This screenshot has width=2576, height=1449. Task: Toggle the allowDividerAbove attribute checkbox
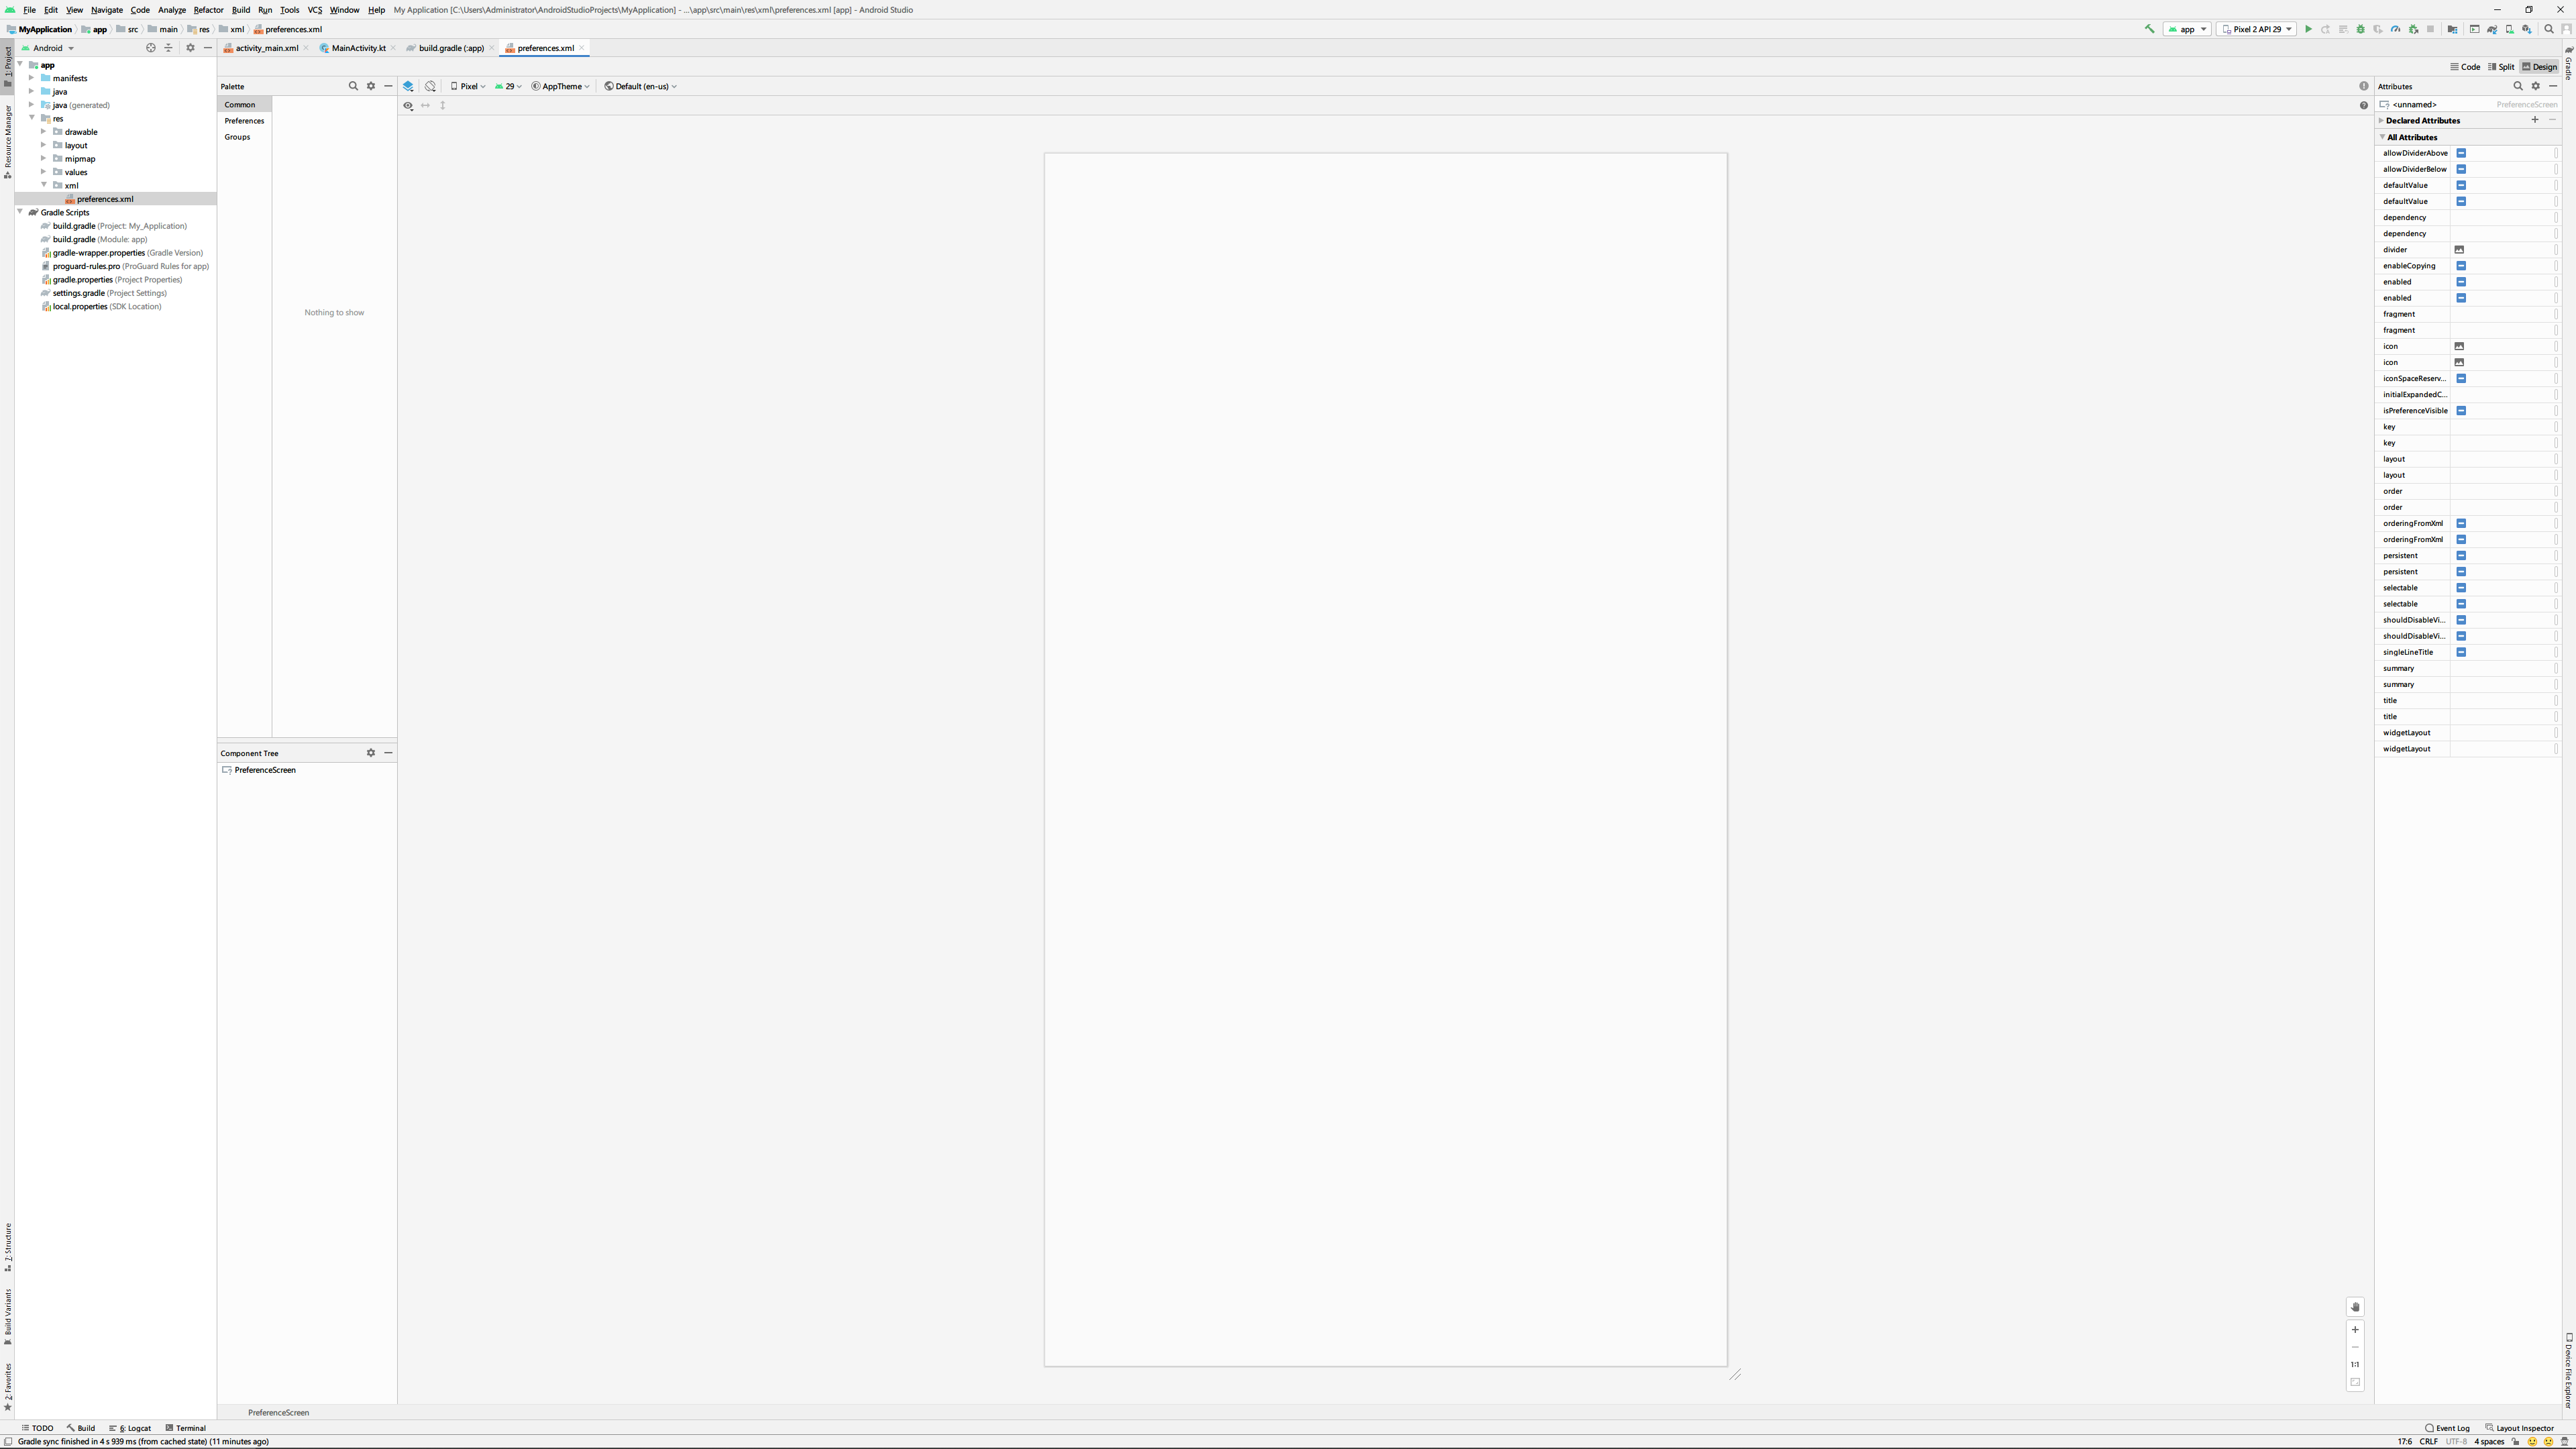(2461, 153)
